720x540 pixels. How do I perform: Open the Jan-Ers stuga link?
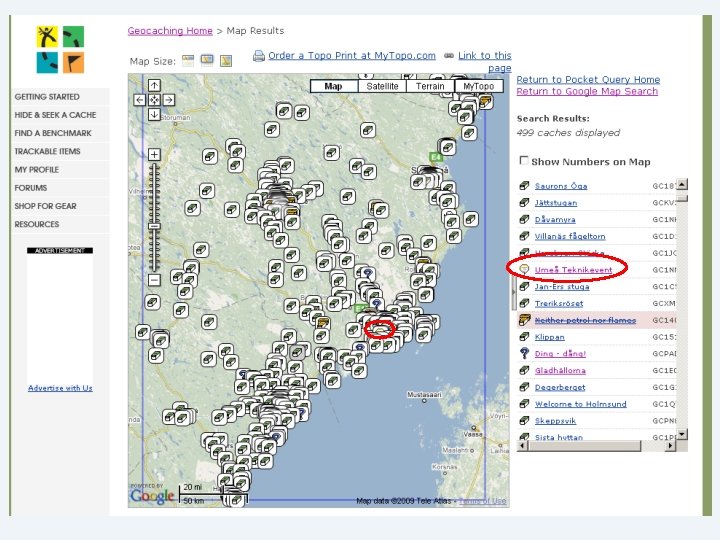[562, 287]
